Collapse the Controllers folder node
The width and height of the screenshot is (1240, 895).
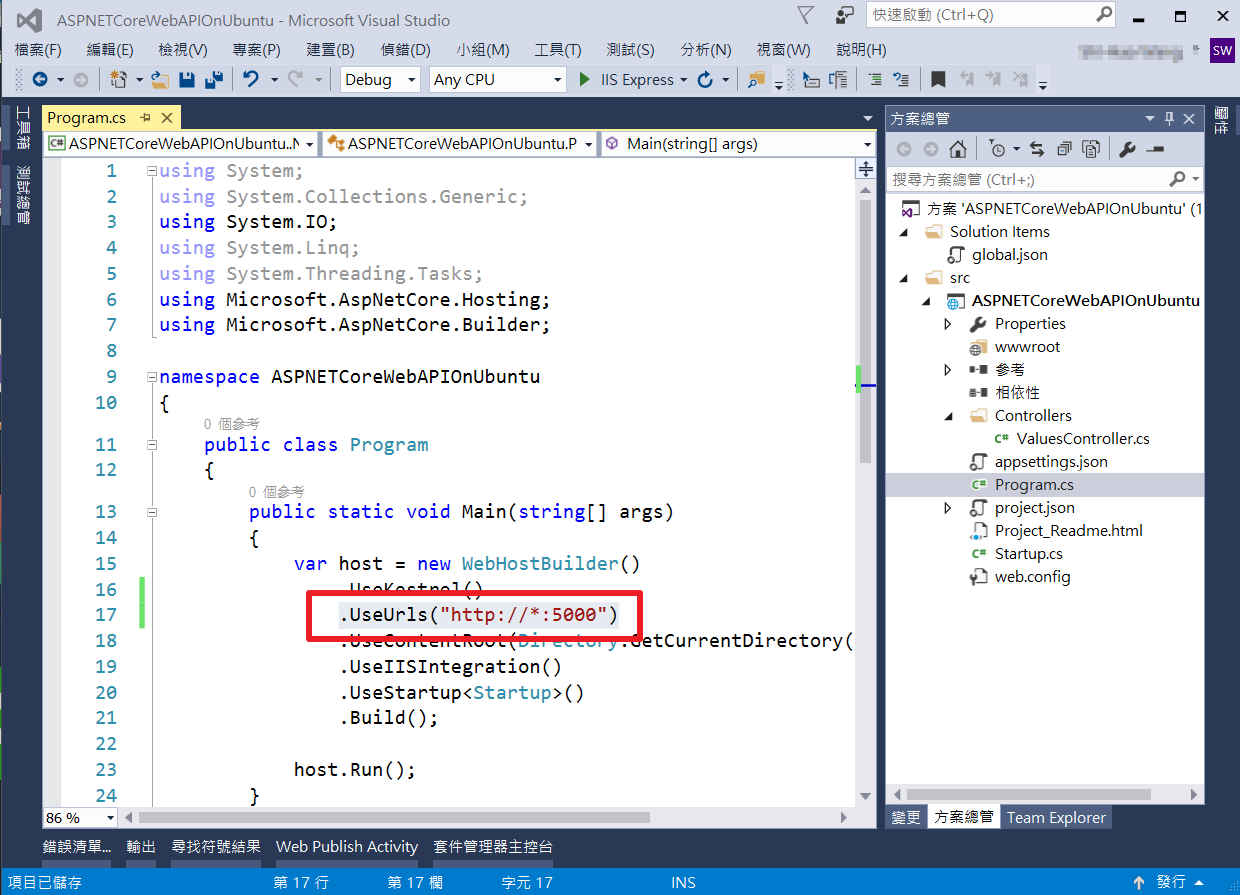point(948,416)
